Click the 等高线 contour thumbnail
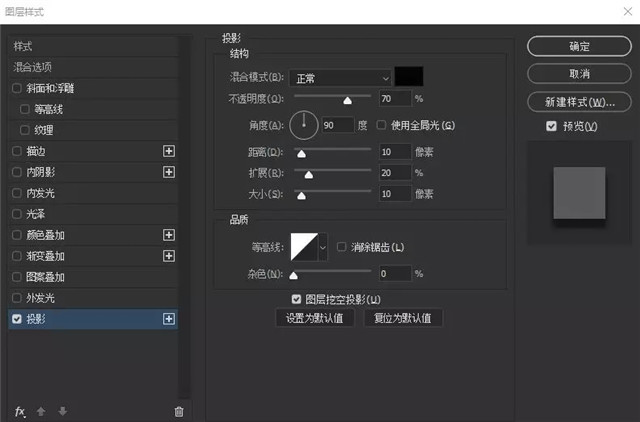 304,247
